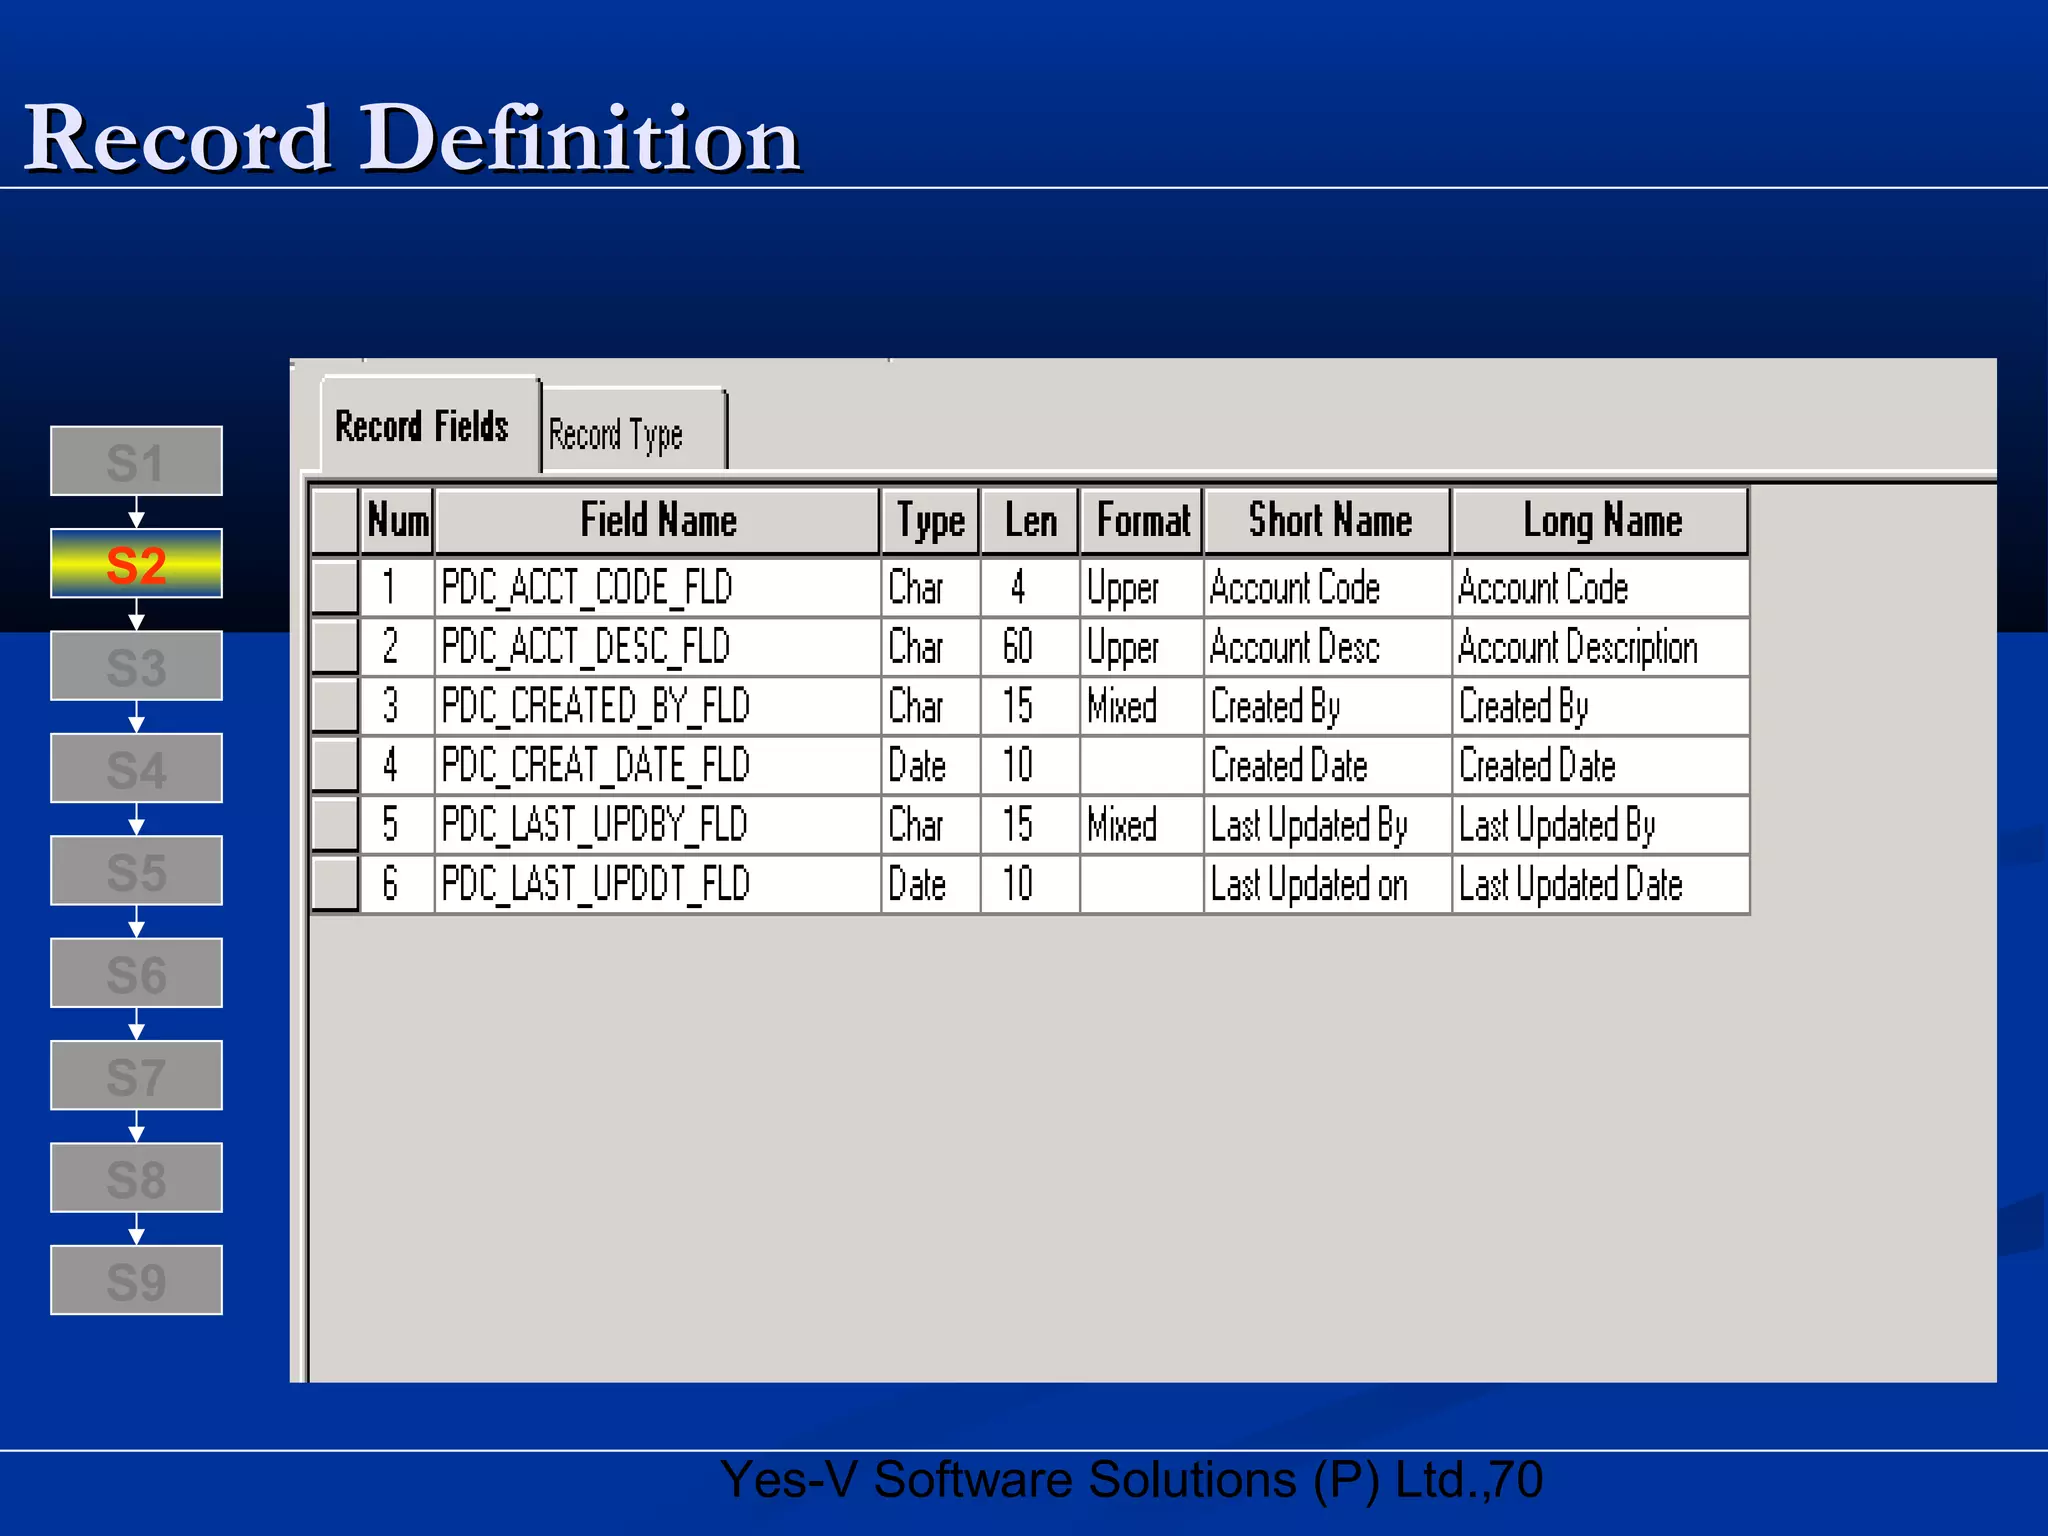Select row 2 using its row selector box

pos(335,646)
